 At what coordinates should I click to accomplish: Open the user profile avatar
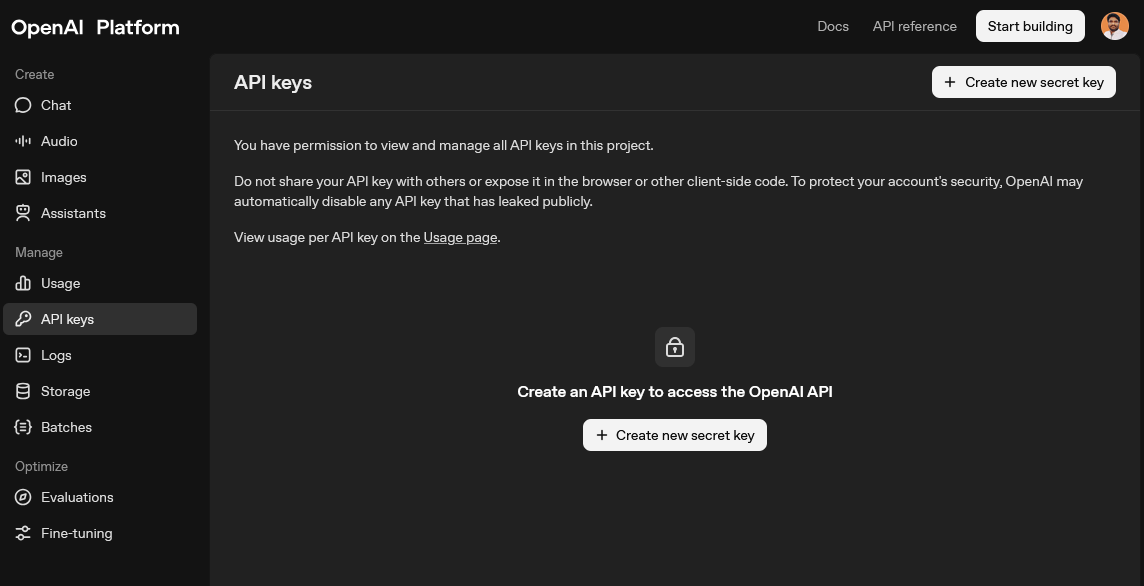point(1115,26)
